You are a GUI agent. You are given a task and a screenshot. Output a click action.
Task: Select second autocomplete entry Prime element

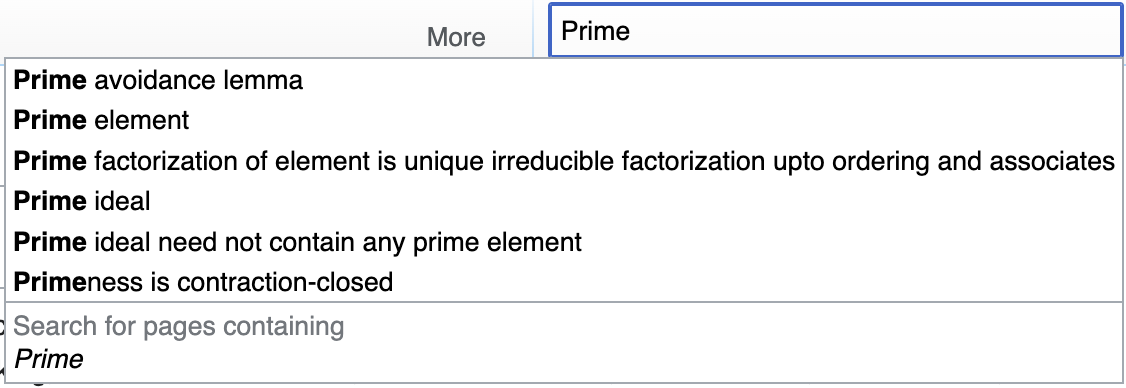pos(564,120)
